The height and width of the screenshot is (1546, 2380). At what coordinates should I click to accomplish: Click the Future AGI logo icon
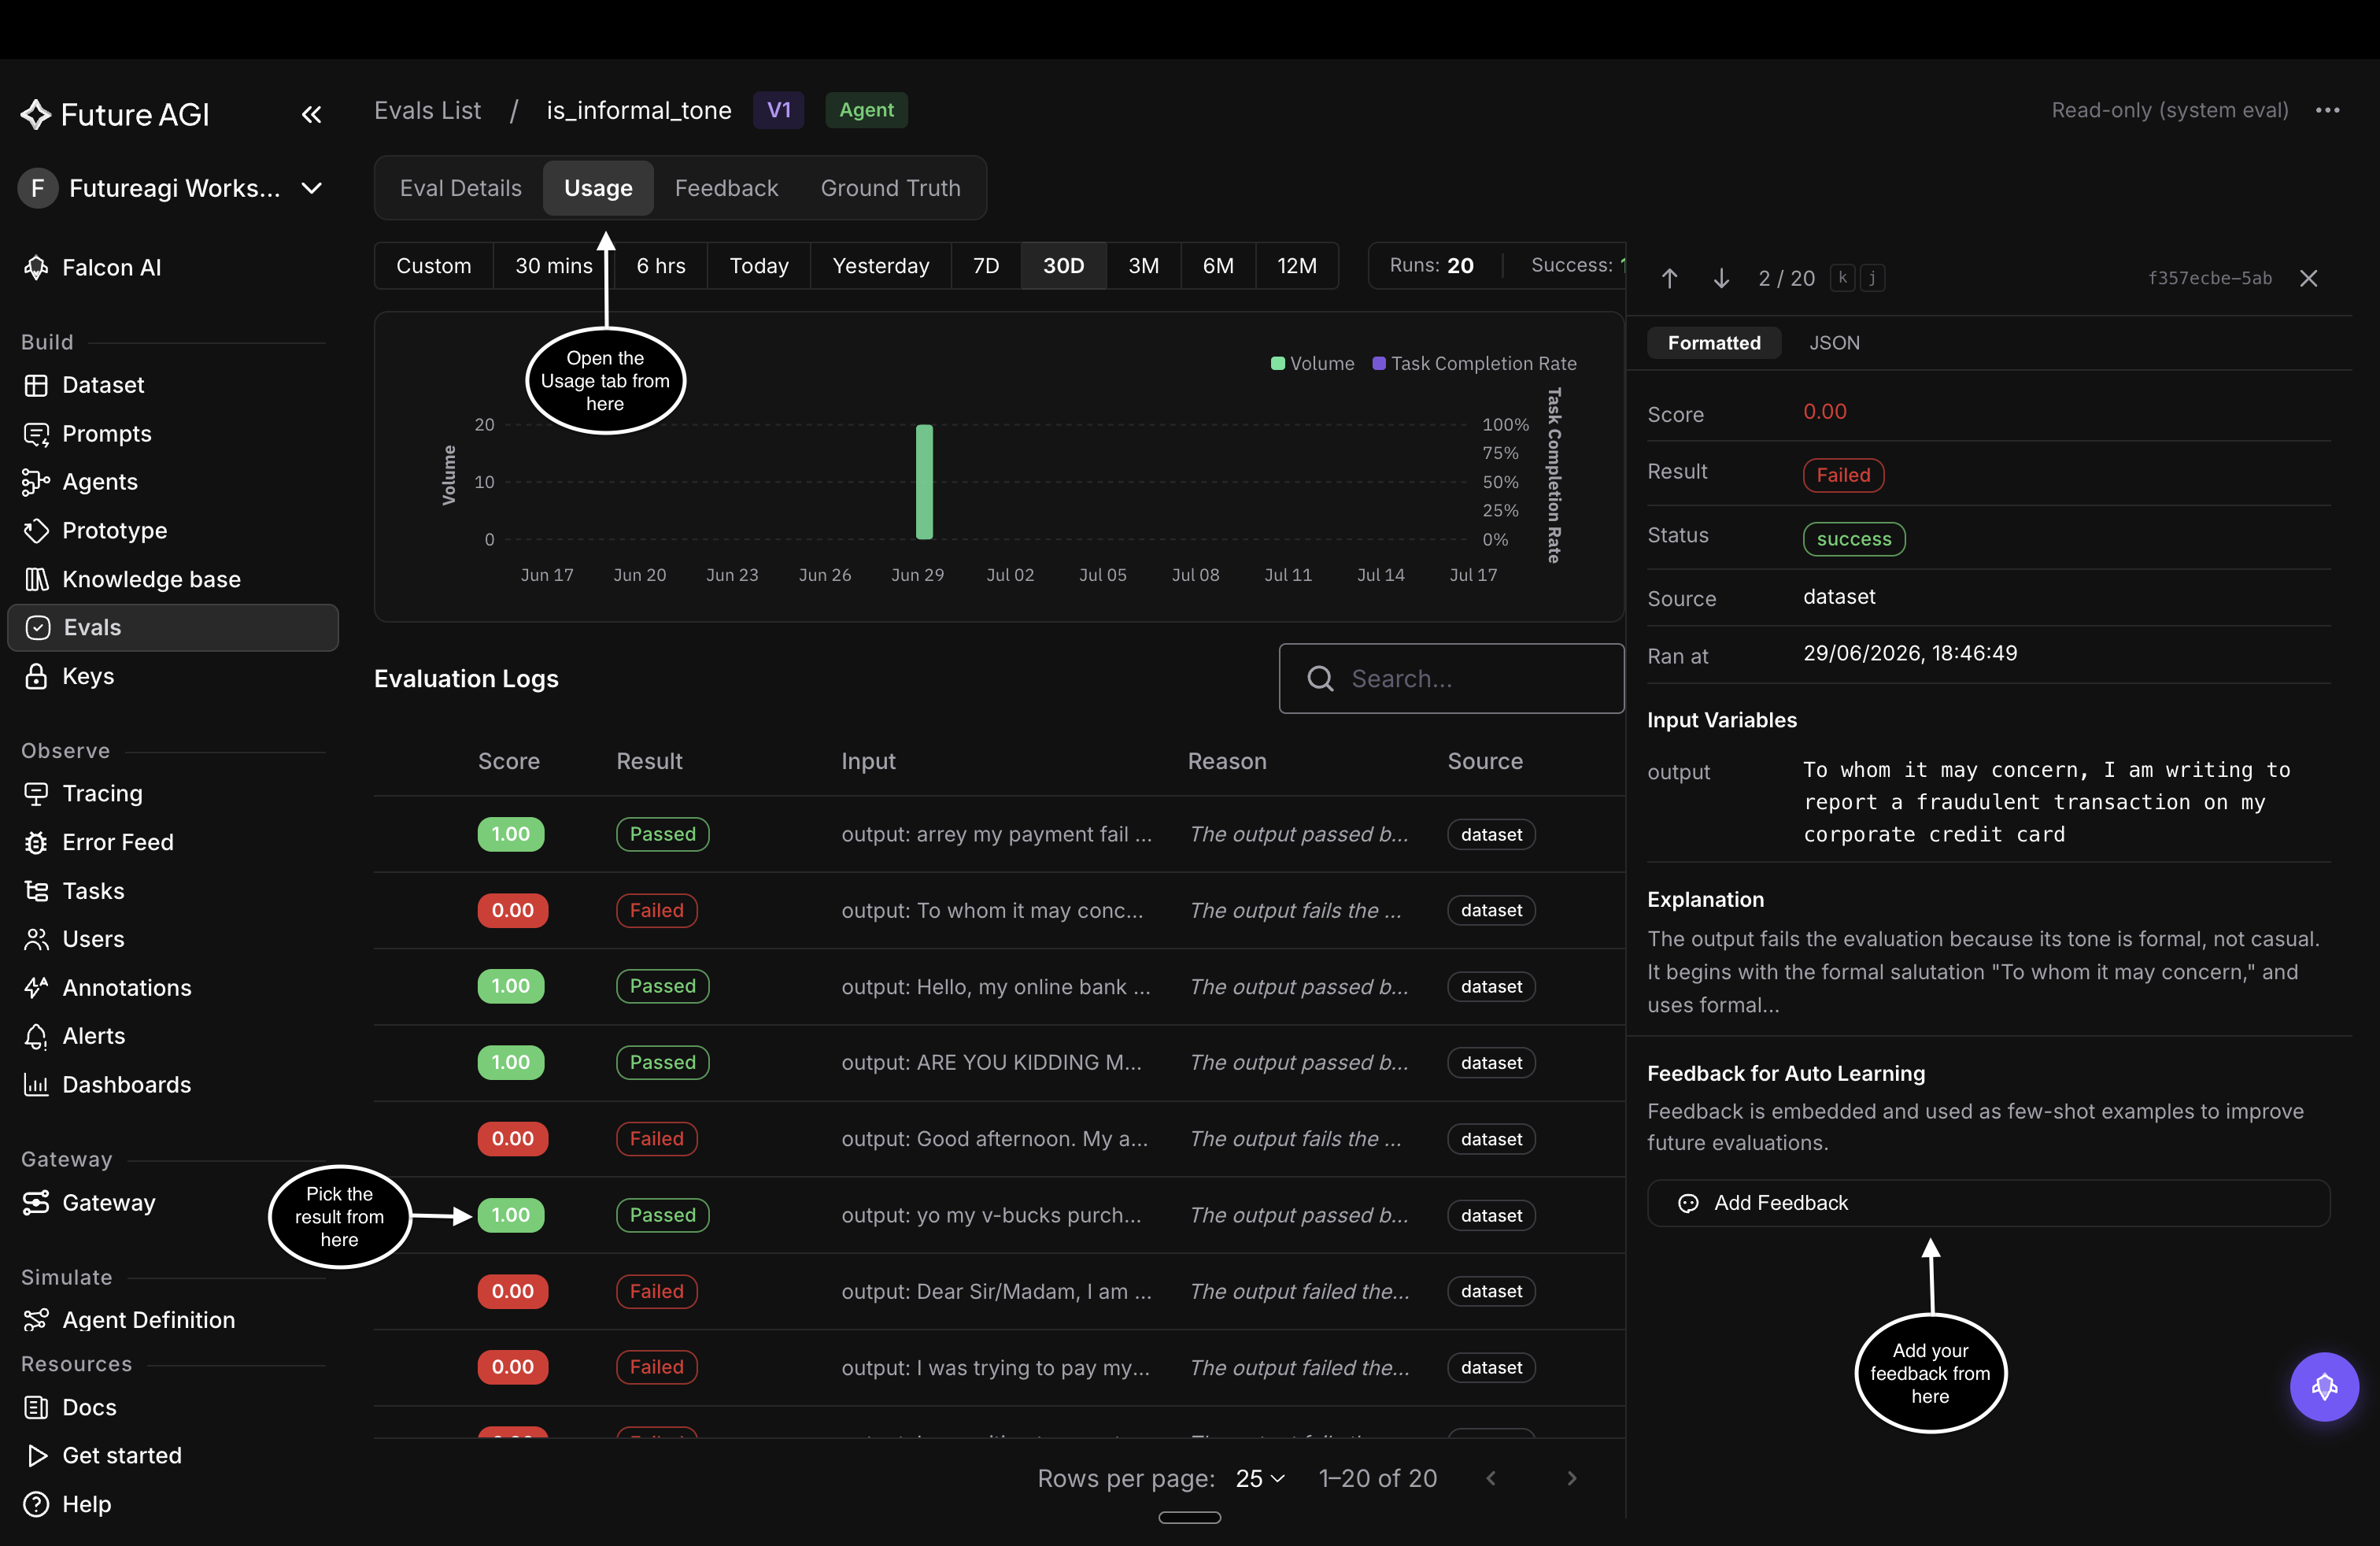36,115
